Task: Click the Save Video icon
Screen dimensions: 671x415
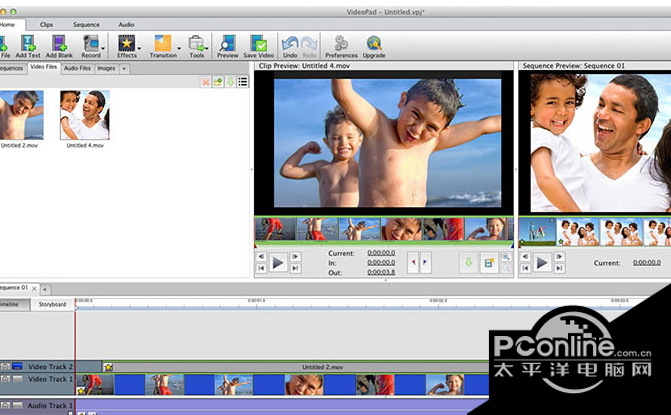Action: click(x=258, y=43)
